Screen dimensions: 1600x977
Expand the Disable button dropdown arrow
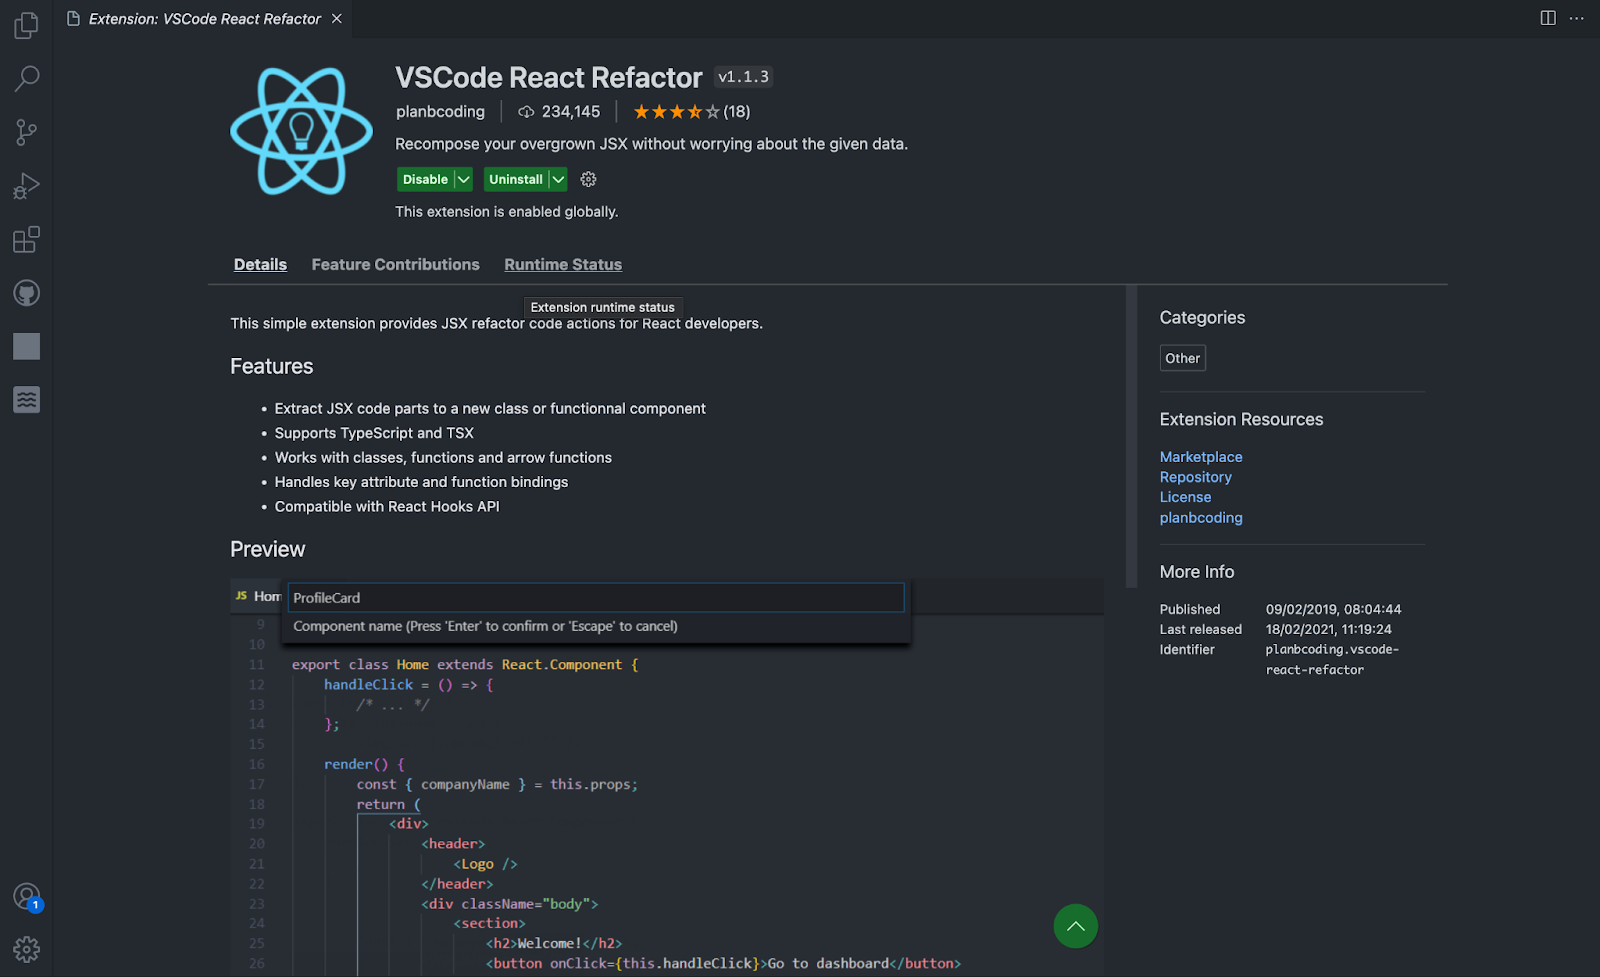(463, 180)
